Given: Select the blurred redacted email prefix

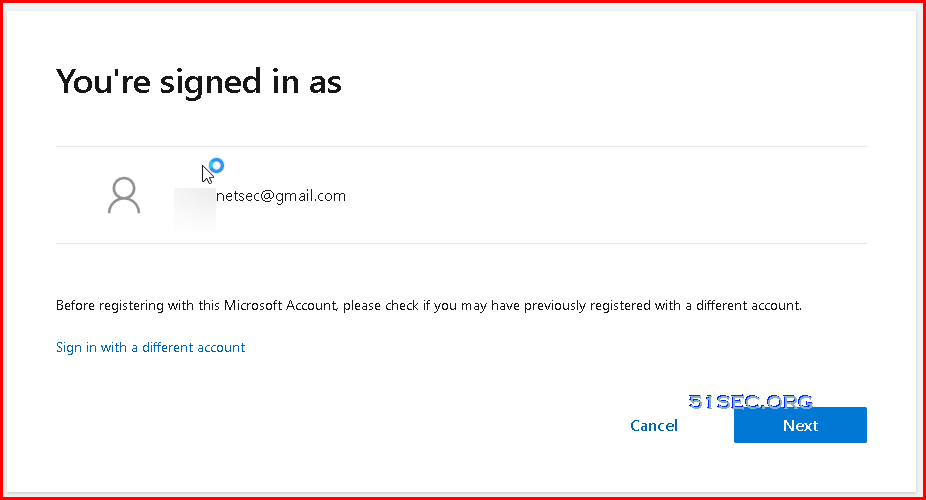Looking at the screenshot, I should tap(195, 209).
